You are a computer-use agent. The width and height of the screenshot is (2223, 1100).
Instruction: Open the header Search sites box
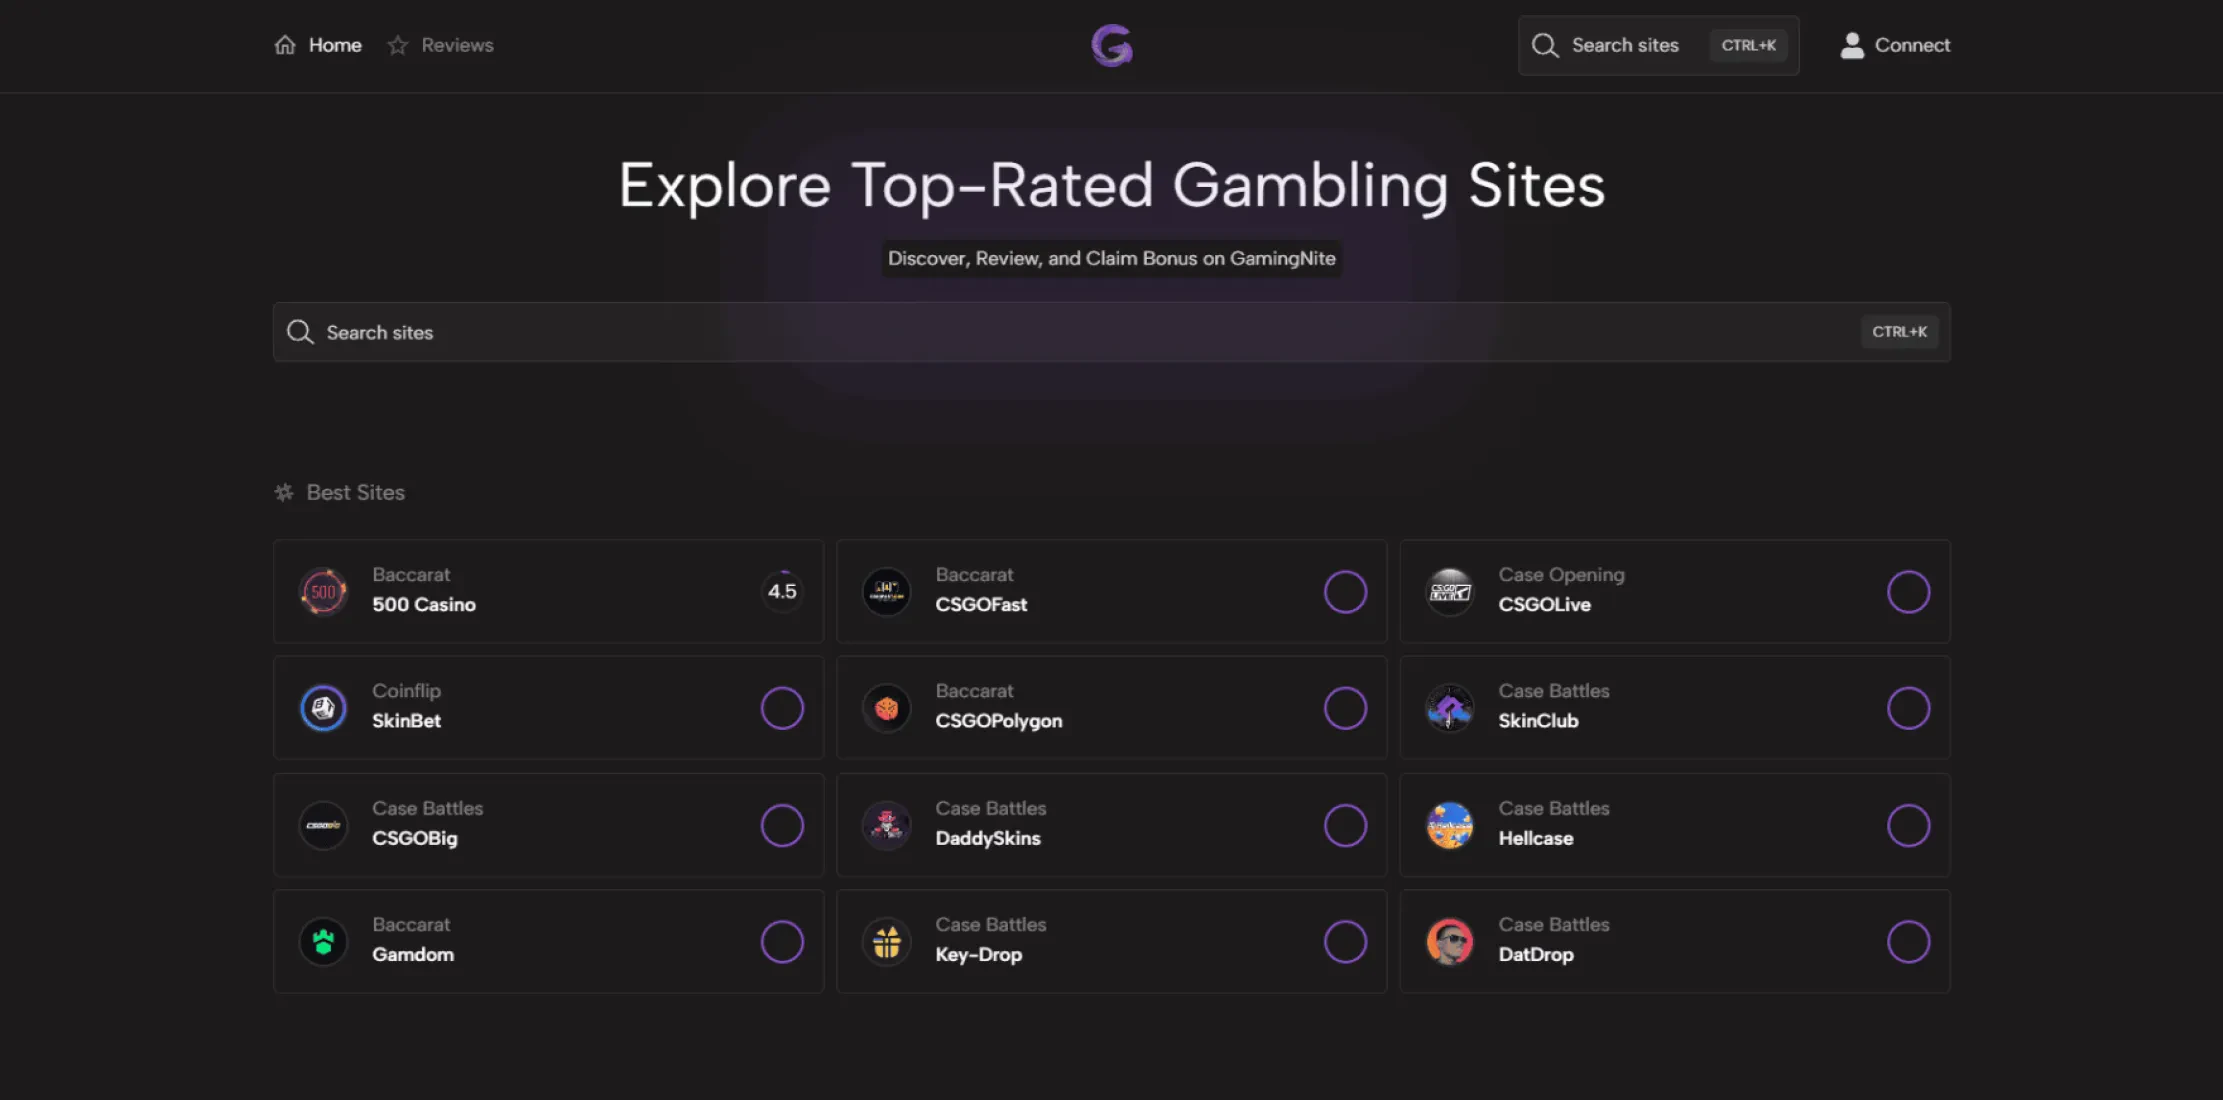(x=1658, y=45)
